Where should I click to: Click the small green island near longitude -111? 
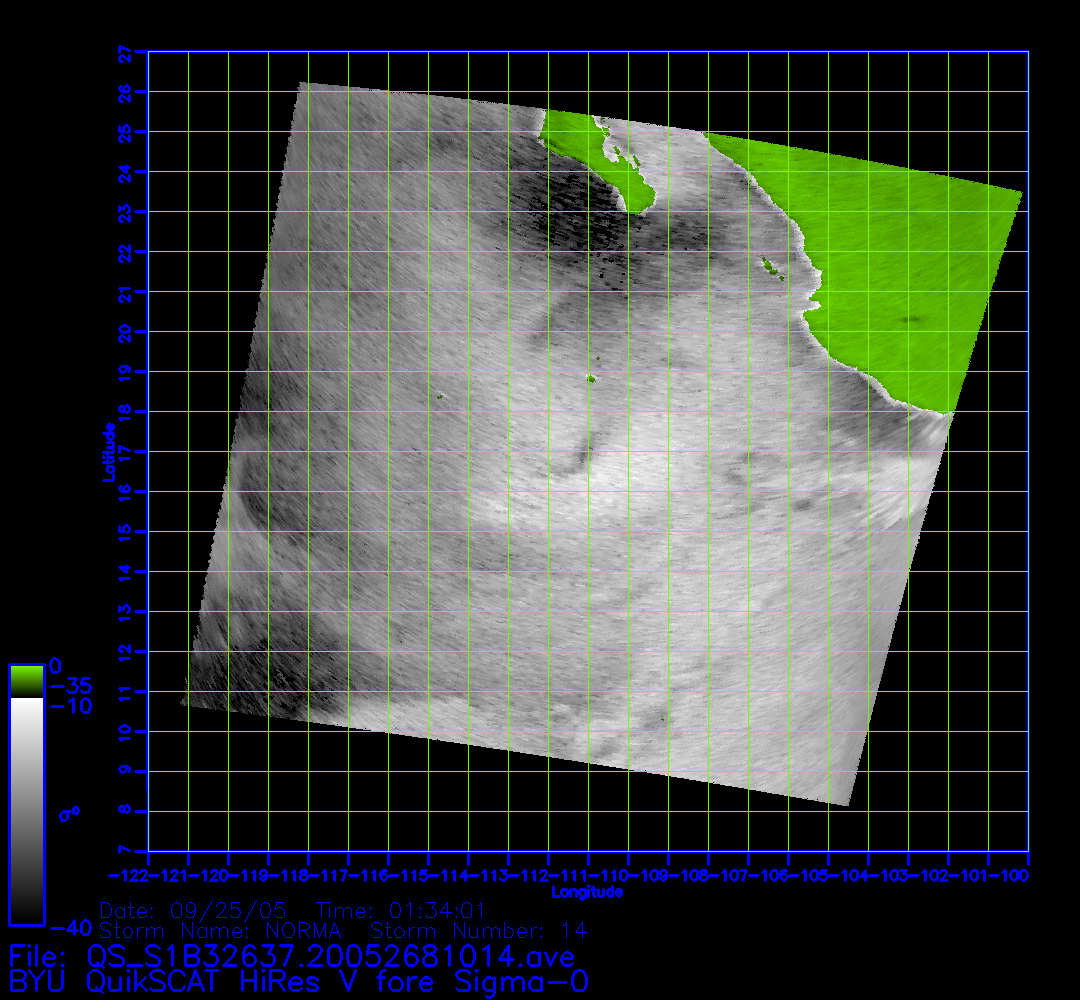[x=591, y=379]
